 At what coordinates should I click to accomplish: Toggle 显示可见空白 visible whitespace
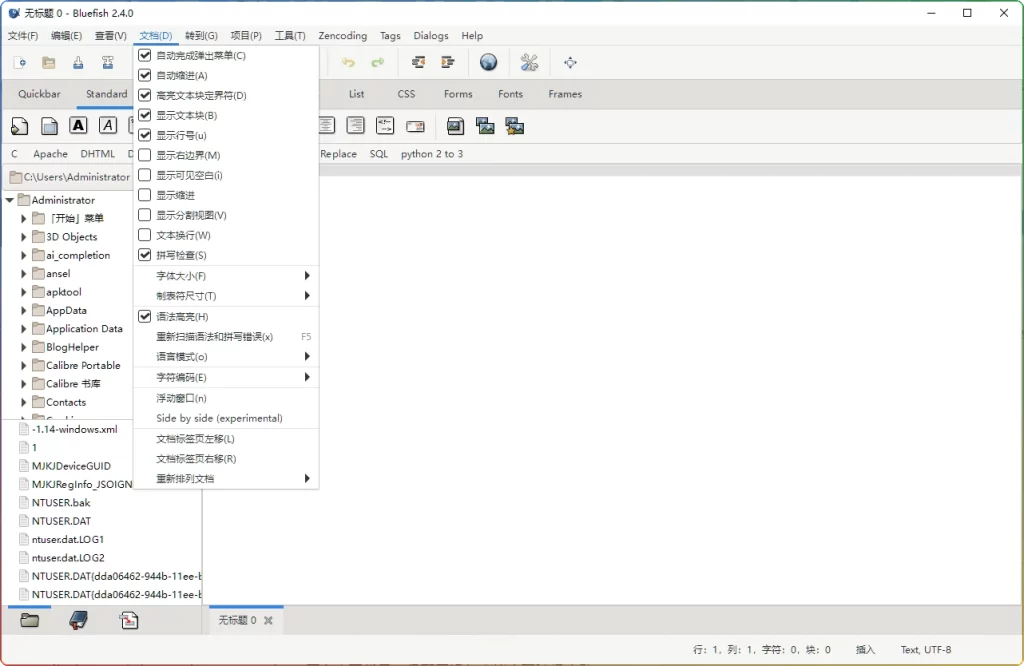click(192, 175)
